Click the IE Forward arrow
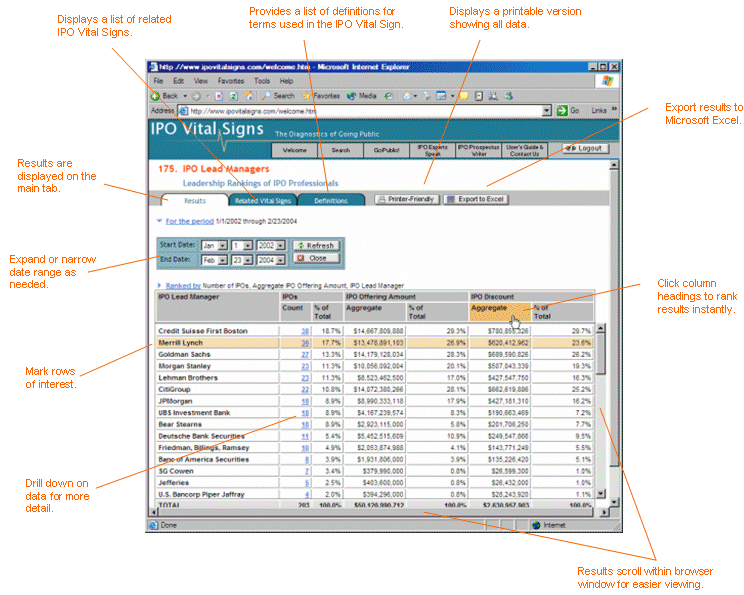 tap(196, 96)
